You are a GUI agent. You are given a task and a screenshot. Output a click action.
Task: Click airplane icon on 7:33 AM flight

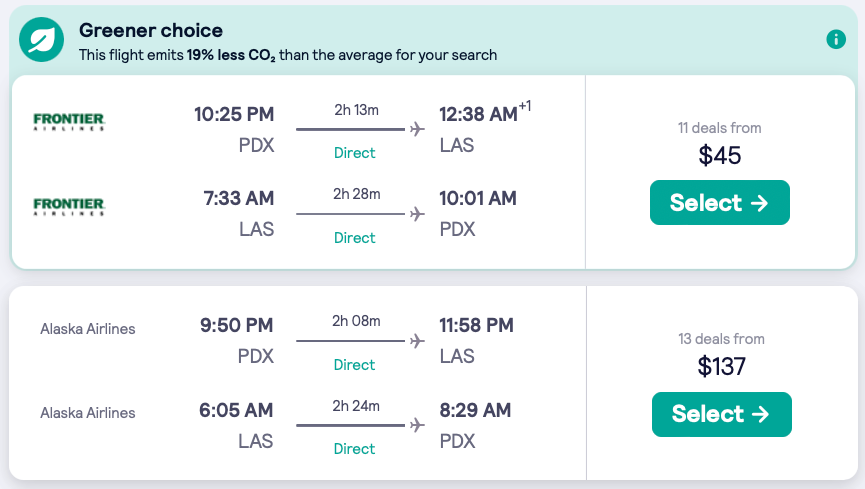point(417,214)
